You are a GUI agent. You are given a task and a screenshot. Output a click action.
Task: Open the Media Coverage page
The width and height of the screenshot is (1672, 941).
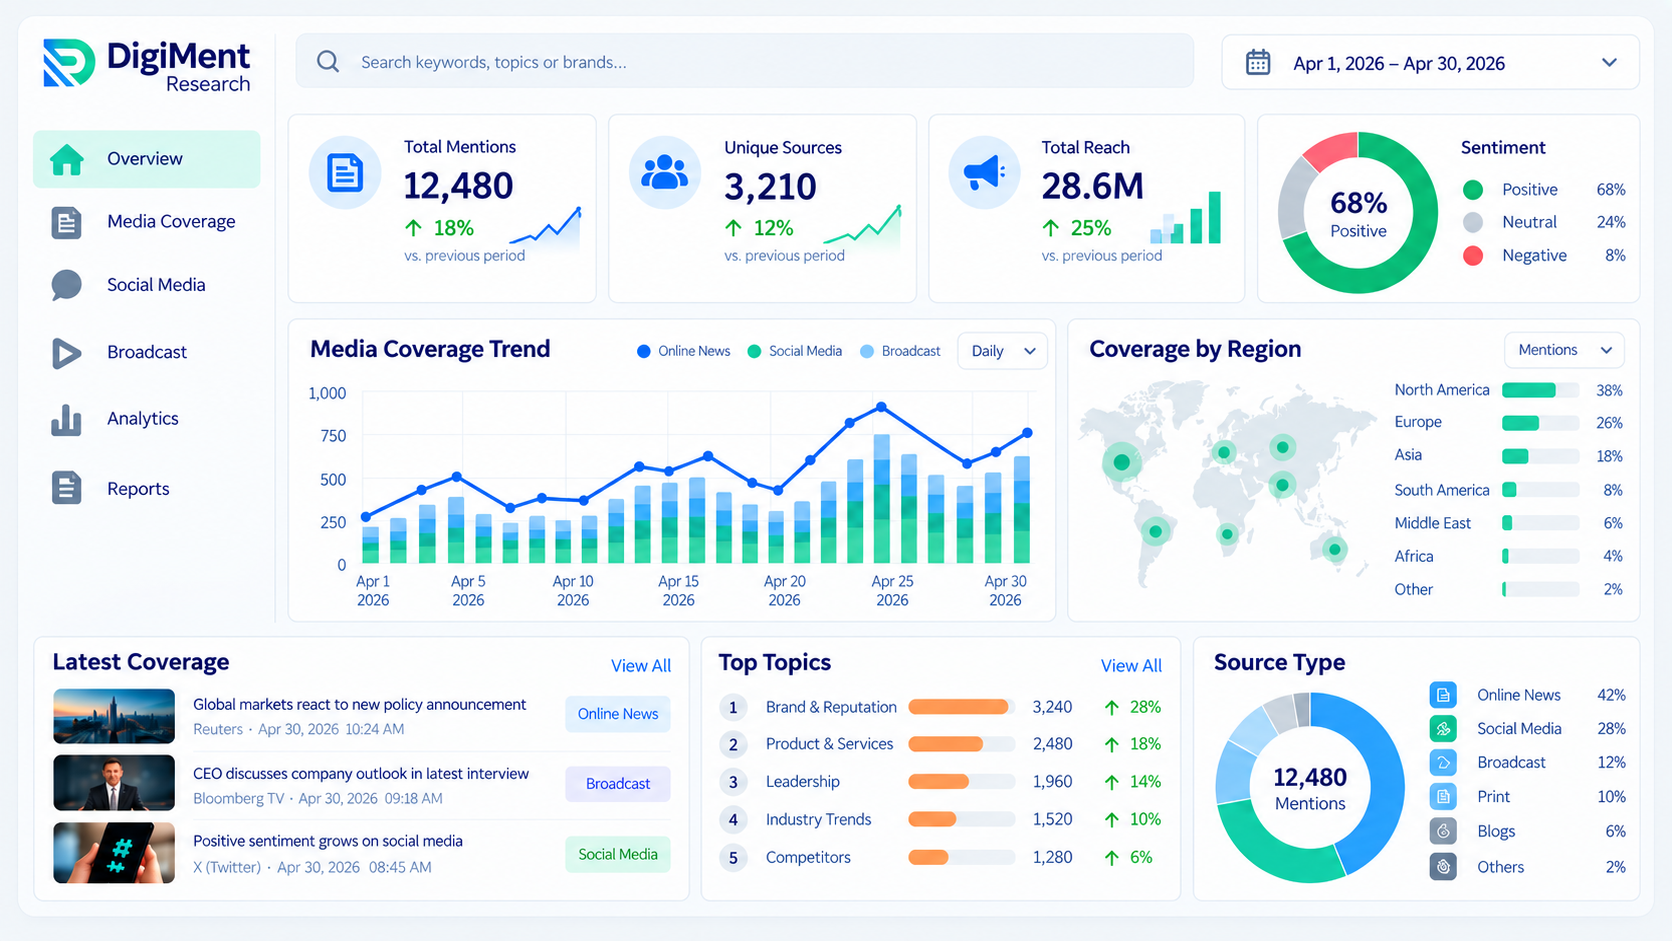147,222
